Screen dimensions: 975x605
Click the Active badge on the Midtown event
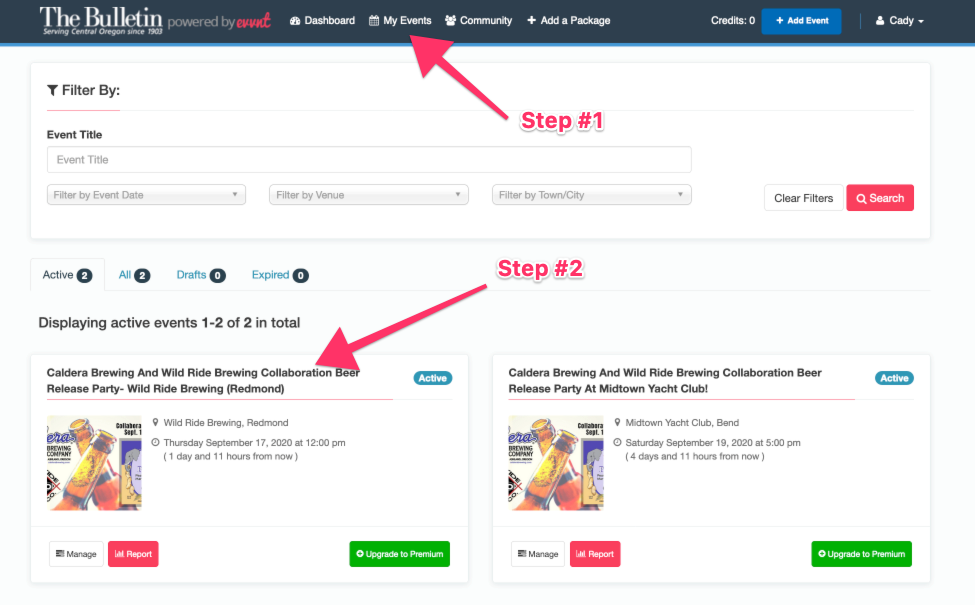click(894, 378)
